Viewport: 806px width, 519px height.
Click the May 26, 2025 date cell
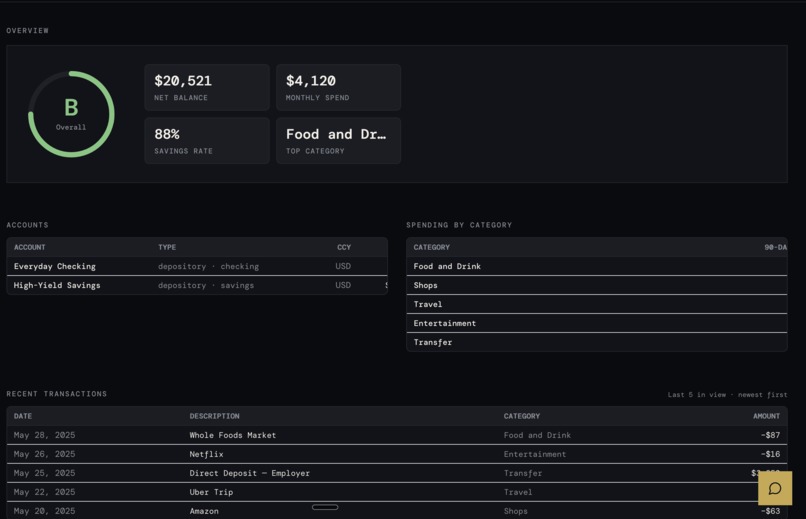(44, 454)
